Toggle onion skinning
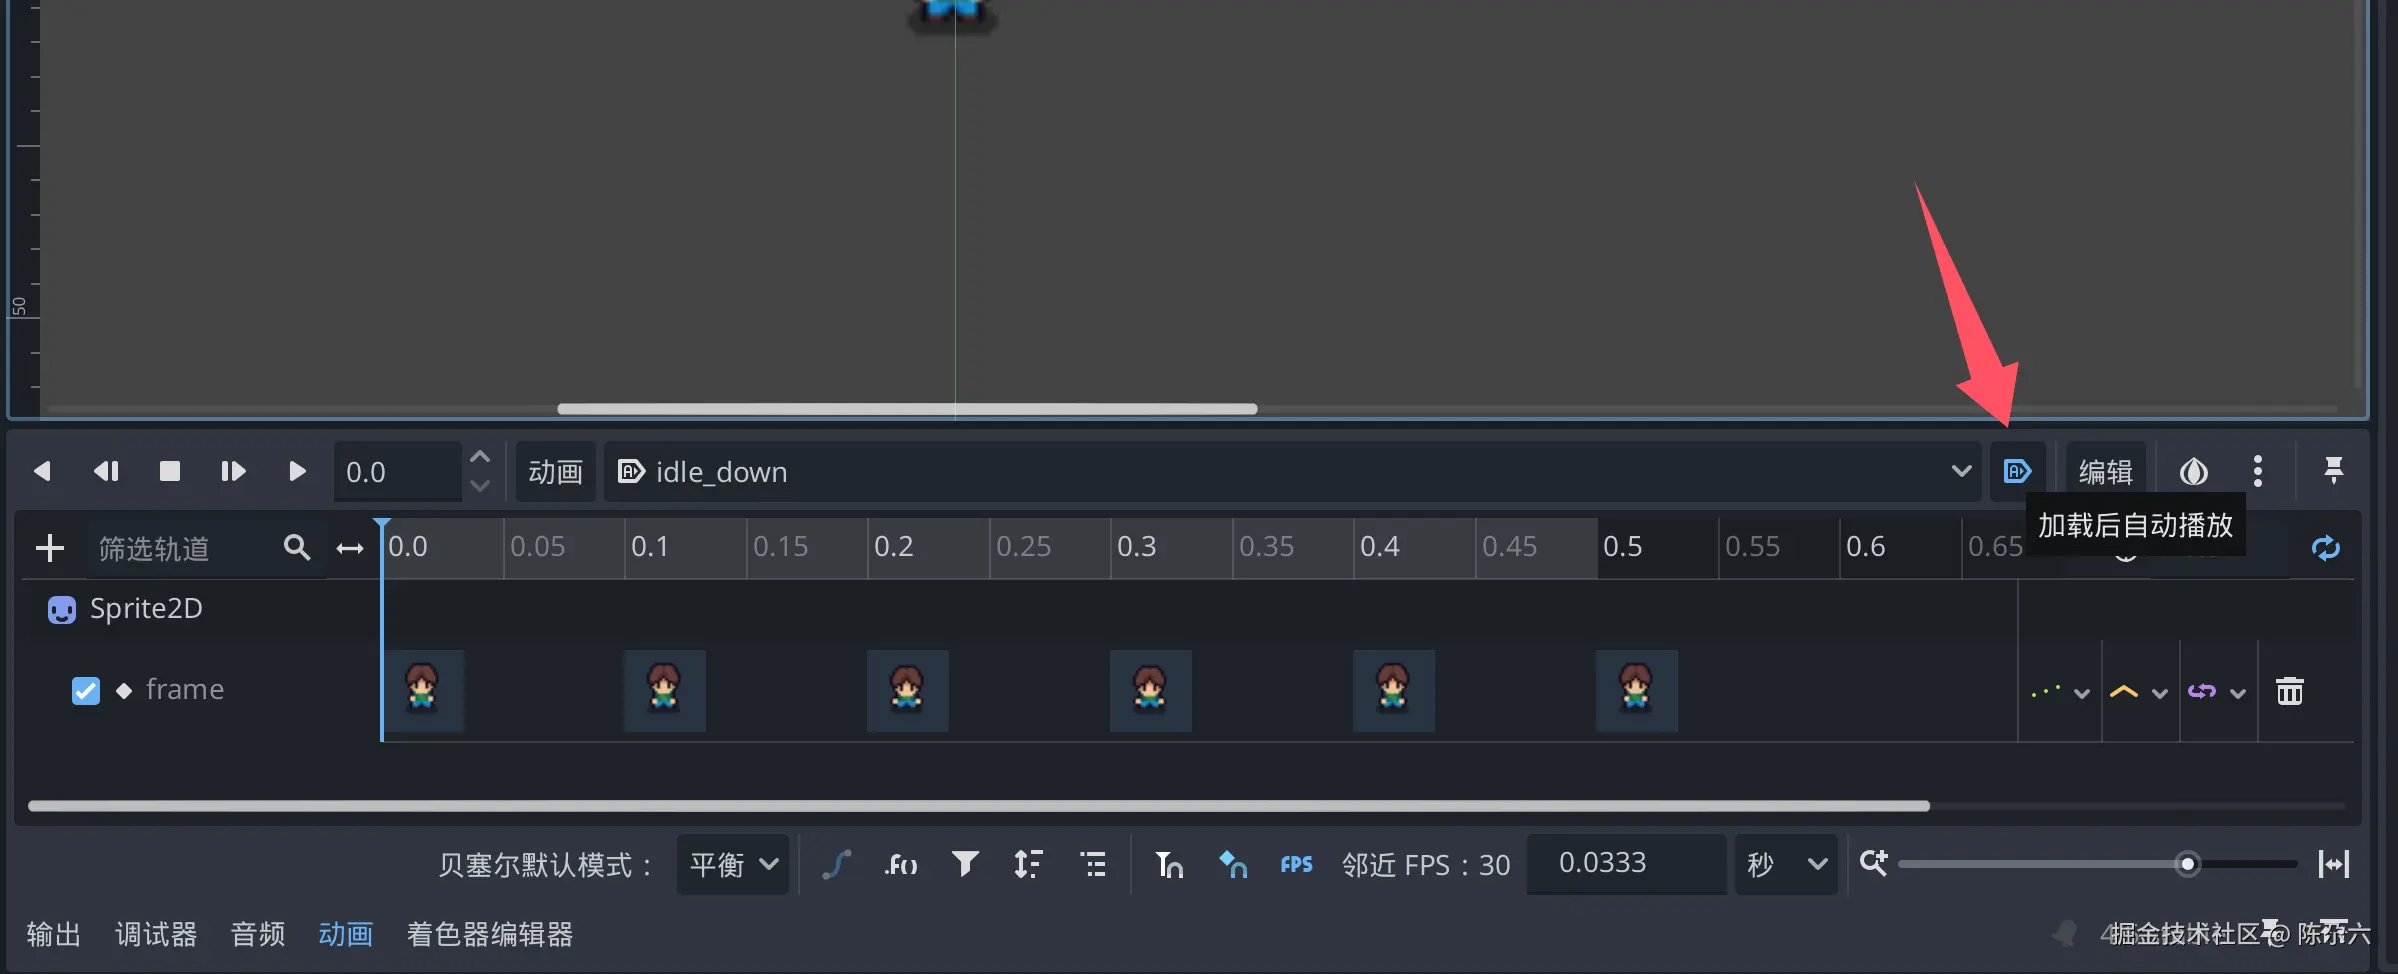 [x=2194, y=471]
